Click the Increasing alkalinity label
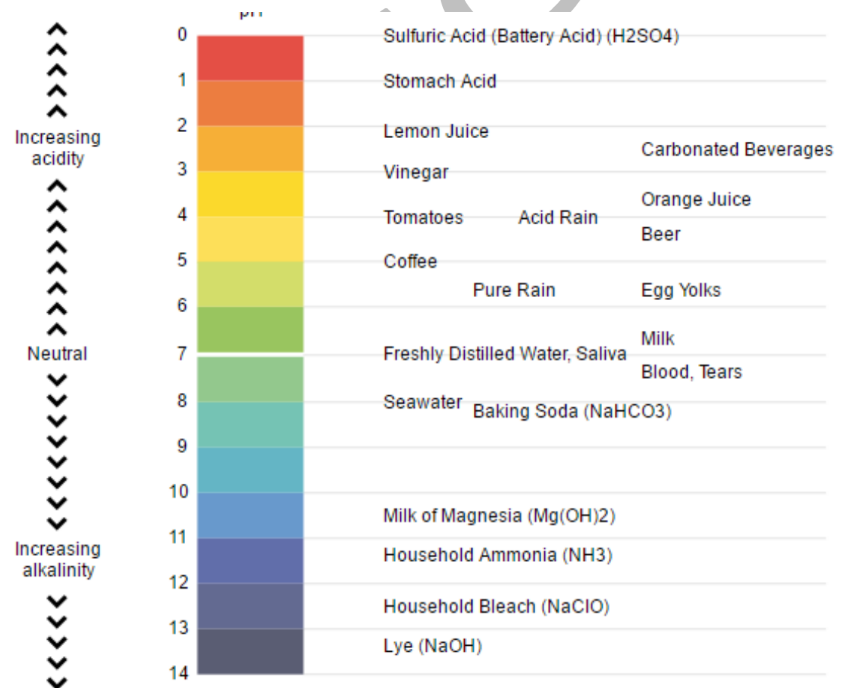The height and width of the screenshot is (688, 841). [x=57, y=560]
